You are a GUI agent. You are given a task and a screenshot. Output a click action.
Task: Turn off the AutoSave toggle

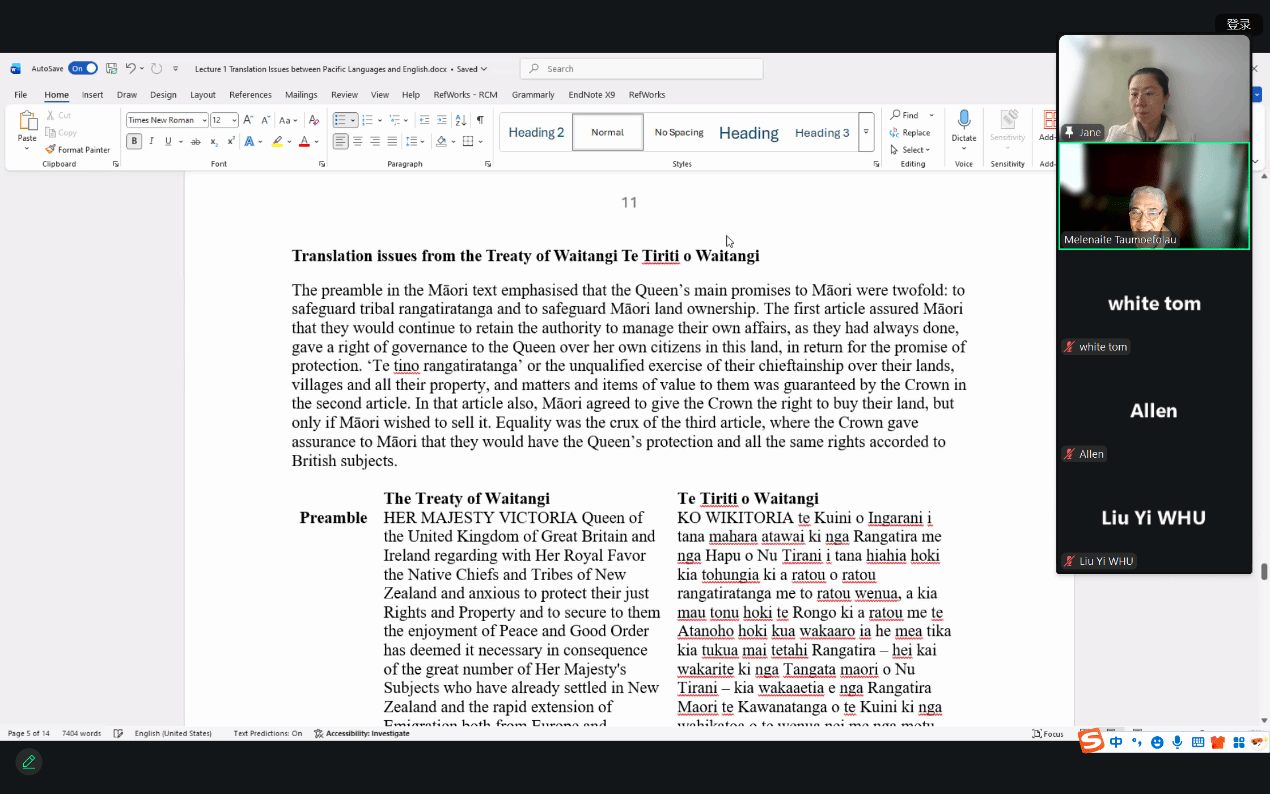(83, 69)
